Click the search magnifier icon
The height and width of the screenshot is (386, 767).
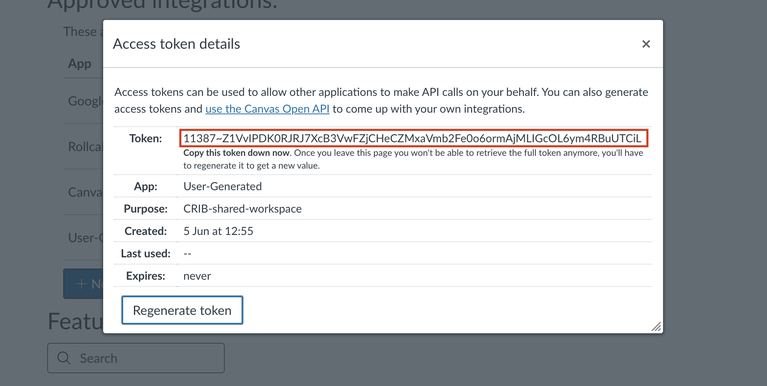(64, 358)
